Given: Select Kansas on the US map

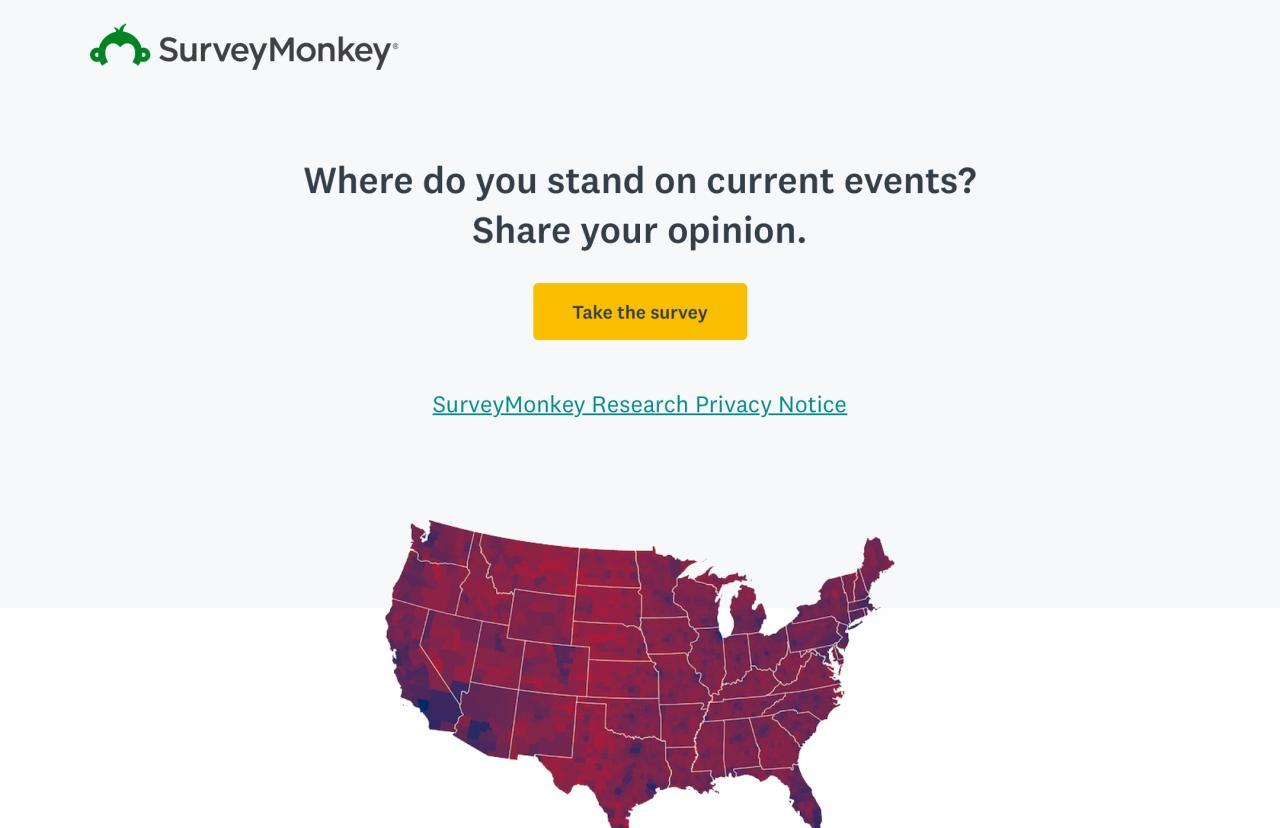Looking at the screenshot, I should (x=622, y=677).
